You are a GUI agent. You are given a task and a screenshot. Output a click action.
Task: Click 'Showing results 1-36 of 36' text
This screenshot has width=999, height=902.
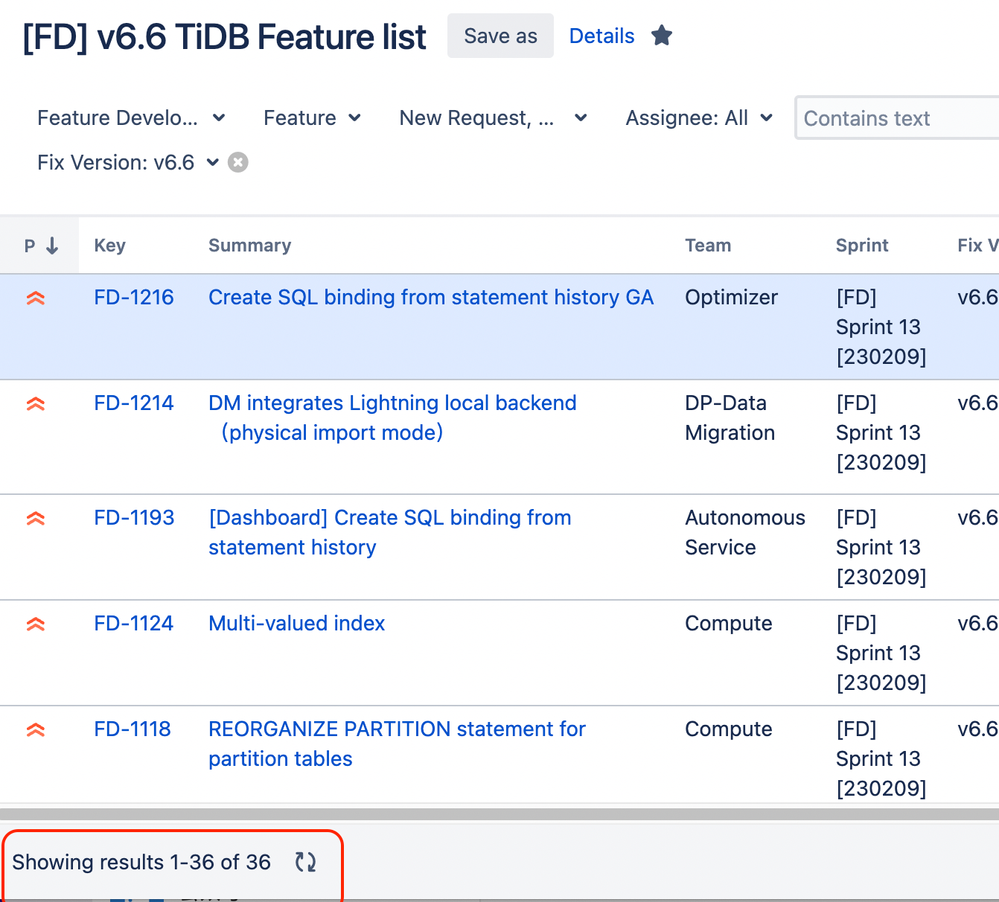click(141, 862)
